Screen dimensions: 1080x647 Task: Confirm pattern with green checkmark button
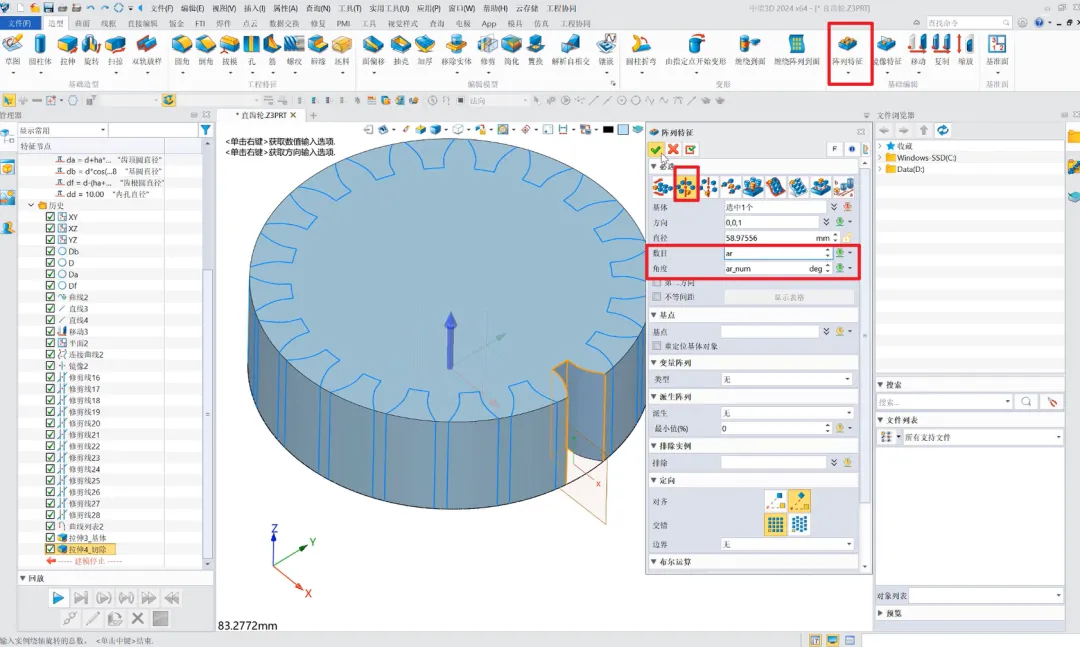click(656, 149)
